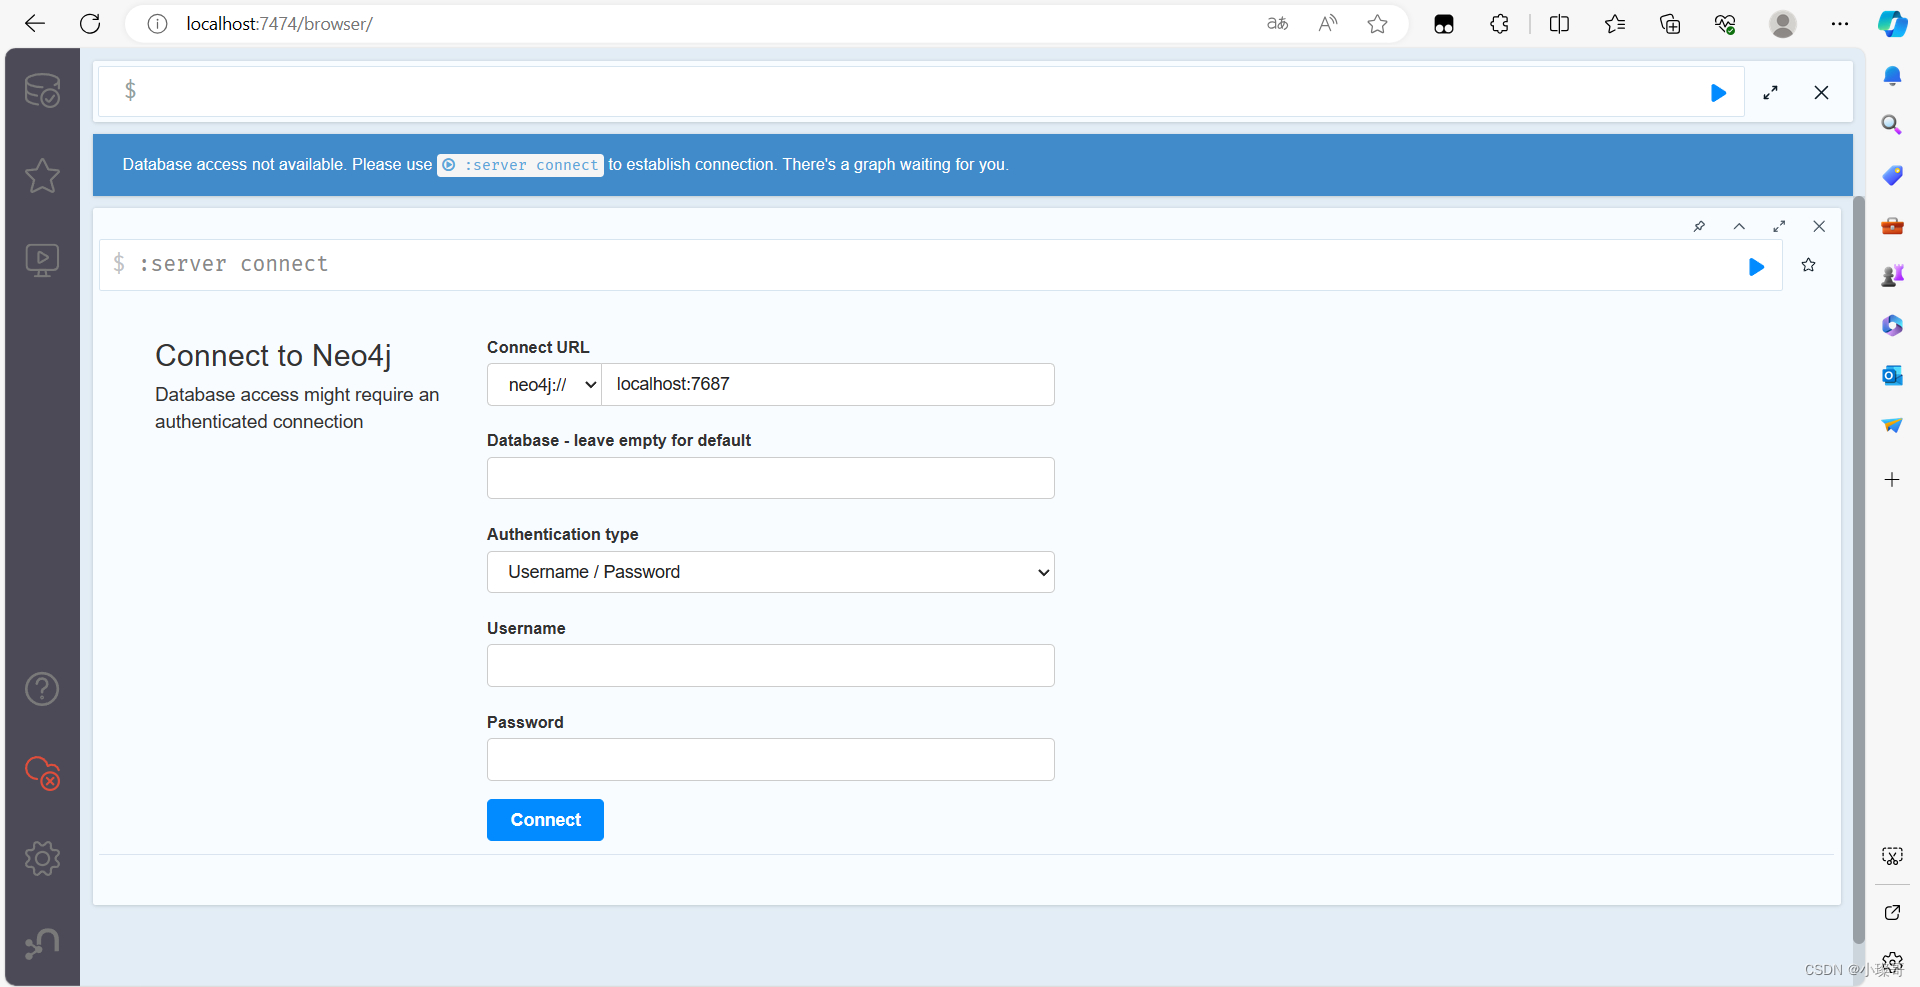Screen dimensions: 1920x987
Task: Open the Favorites star sidebar icon
Action: (42, 176)
